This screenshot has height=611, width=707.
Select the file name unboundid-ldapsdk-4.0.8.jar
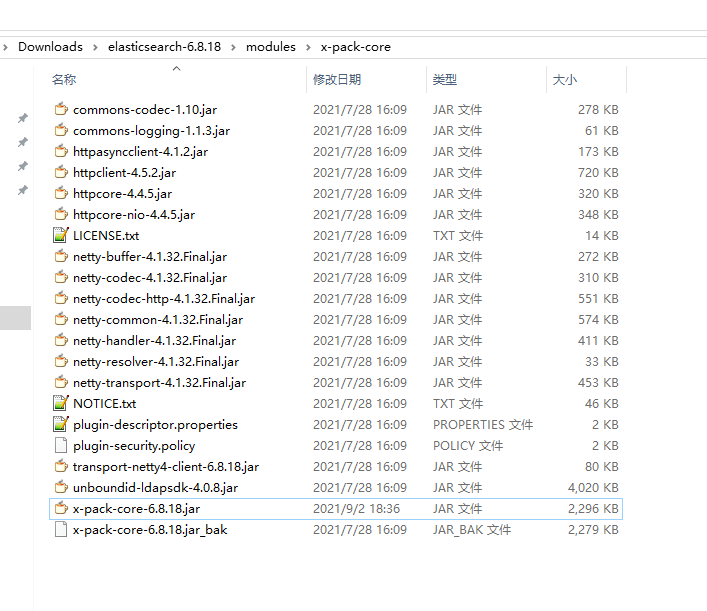156,487
